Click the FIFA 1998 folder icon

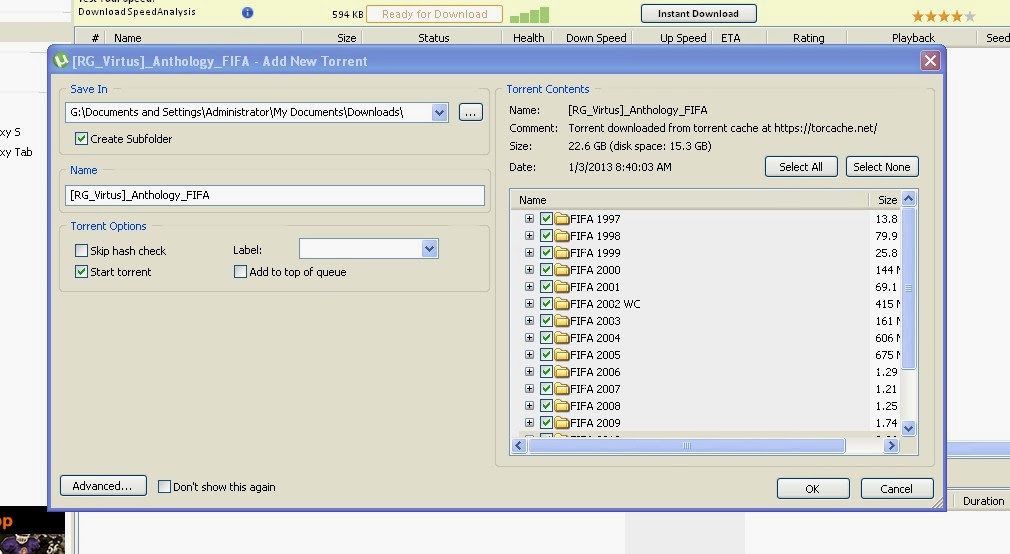562,236
